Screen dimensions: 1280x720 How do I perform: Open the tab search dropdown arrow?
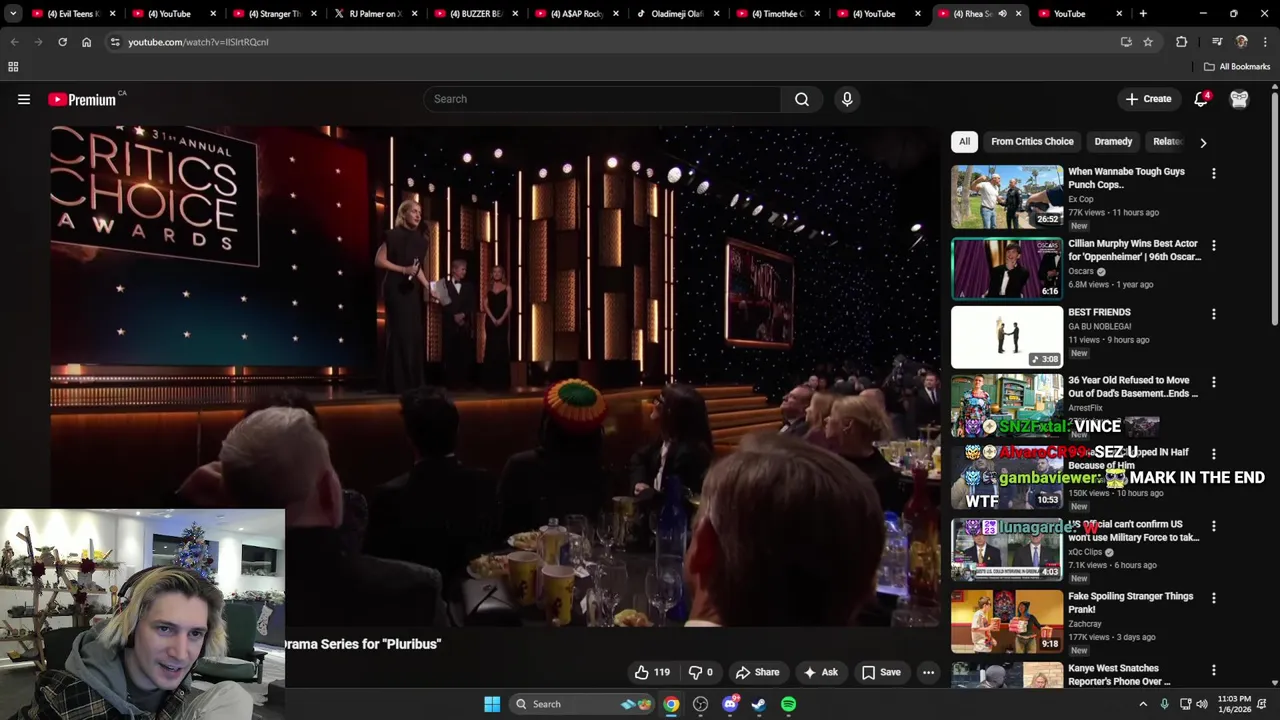(x=13, y=14)
